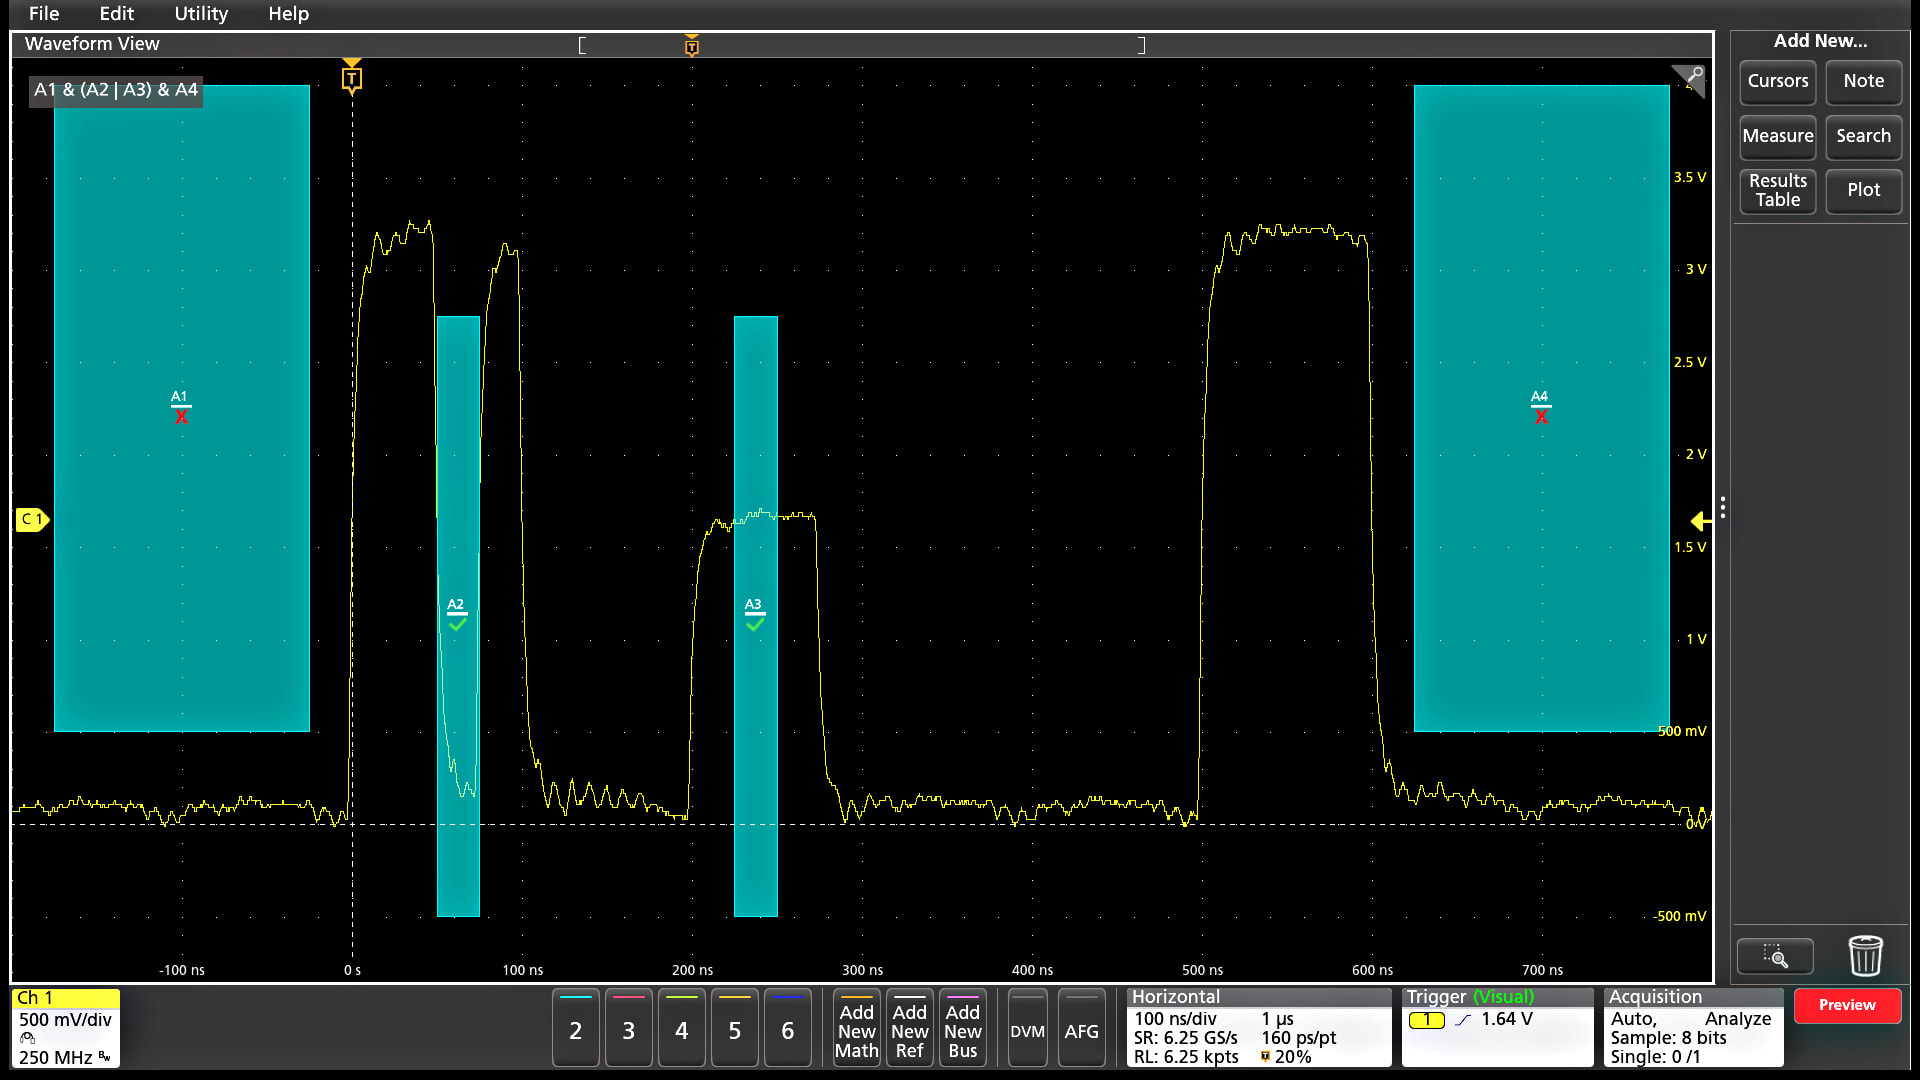Open the Trigger settings badge
The height and width of the screenshot is (1080, 1920).
[x=1497, y=1027]
